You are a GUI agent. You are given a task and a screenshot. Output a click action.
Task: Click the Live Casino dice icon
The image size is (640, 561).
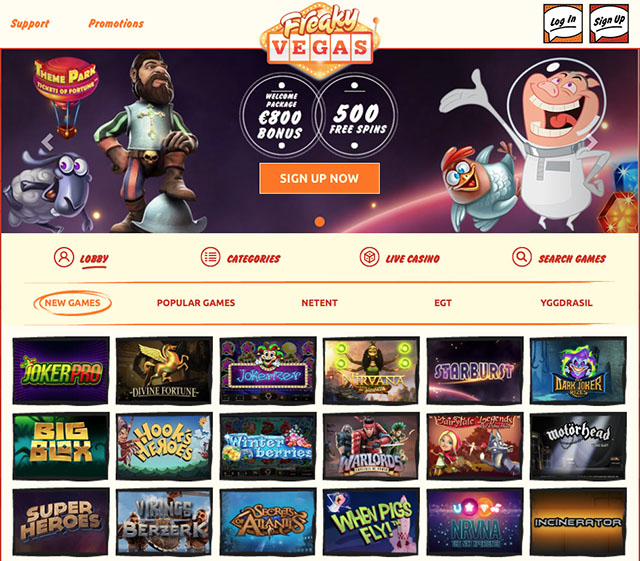(x=369, y=257)
